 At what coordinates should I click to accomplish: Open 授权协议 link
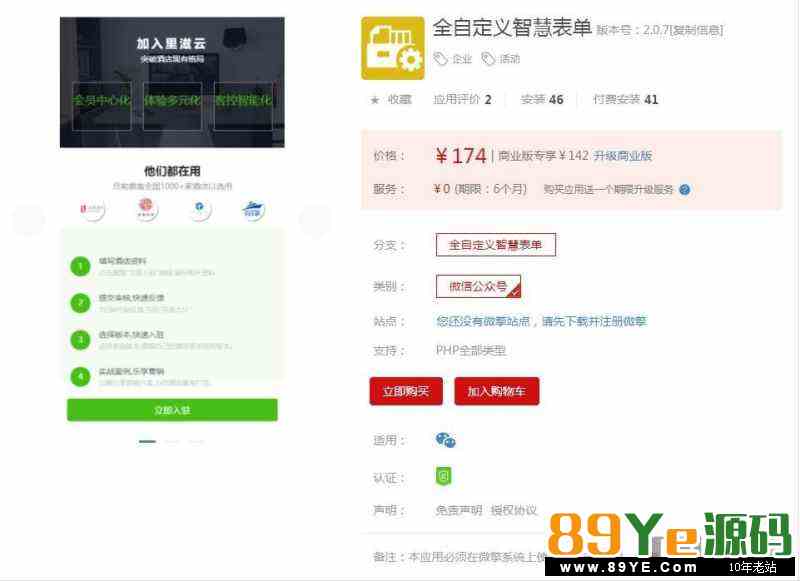pos(514,510)
